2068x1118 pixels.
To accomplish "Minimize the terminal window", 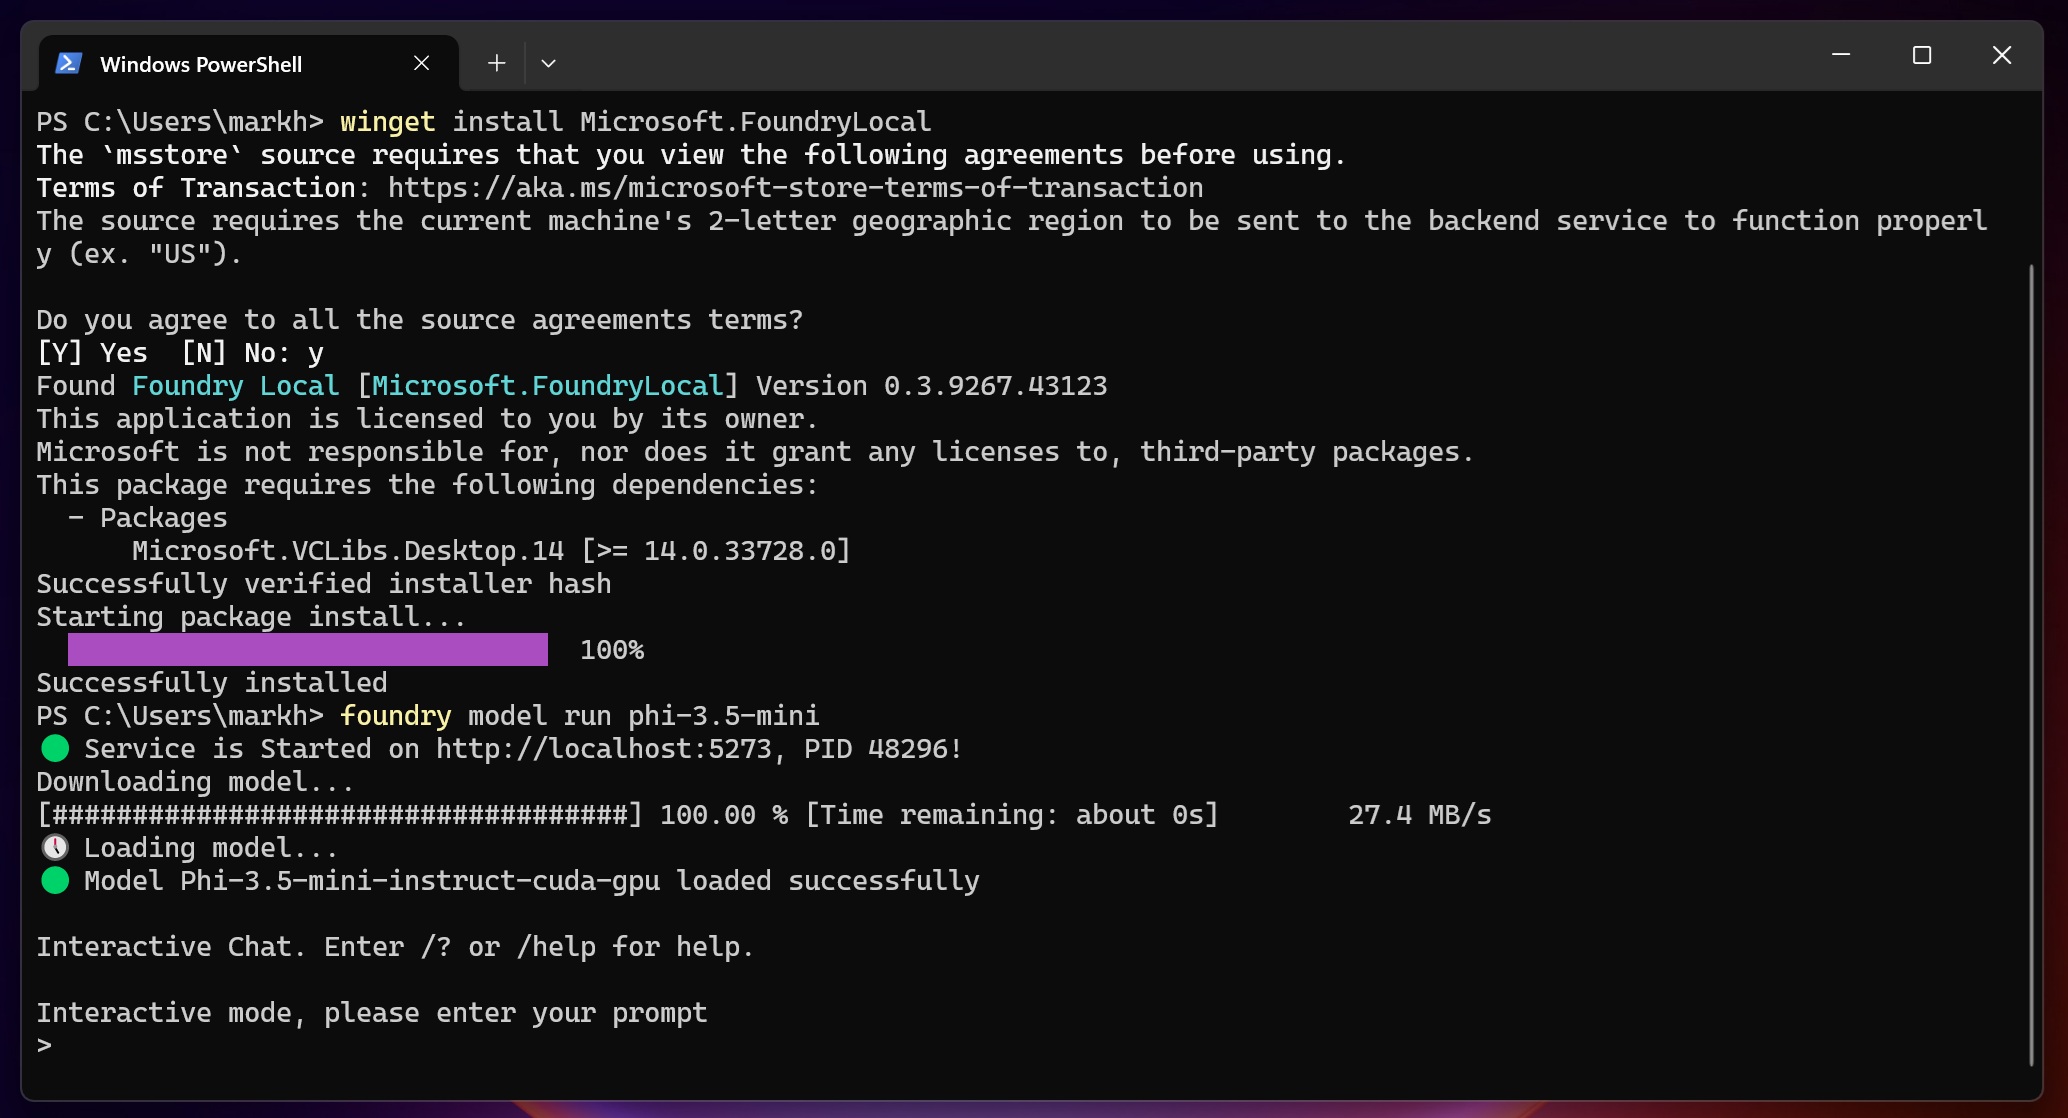I will tap(1841, 56).
